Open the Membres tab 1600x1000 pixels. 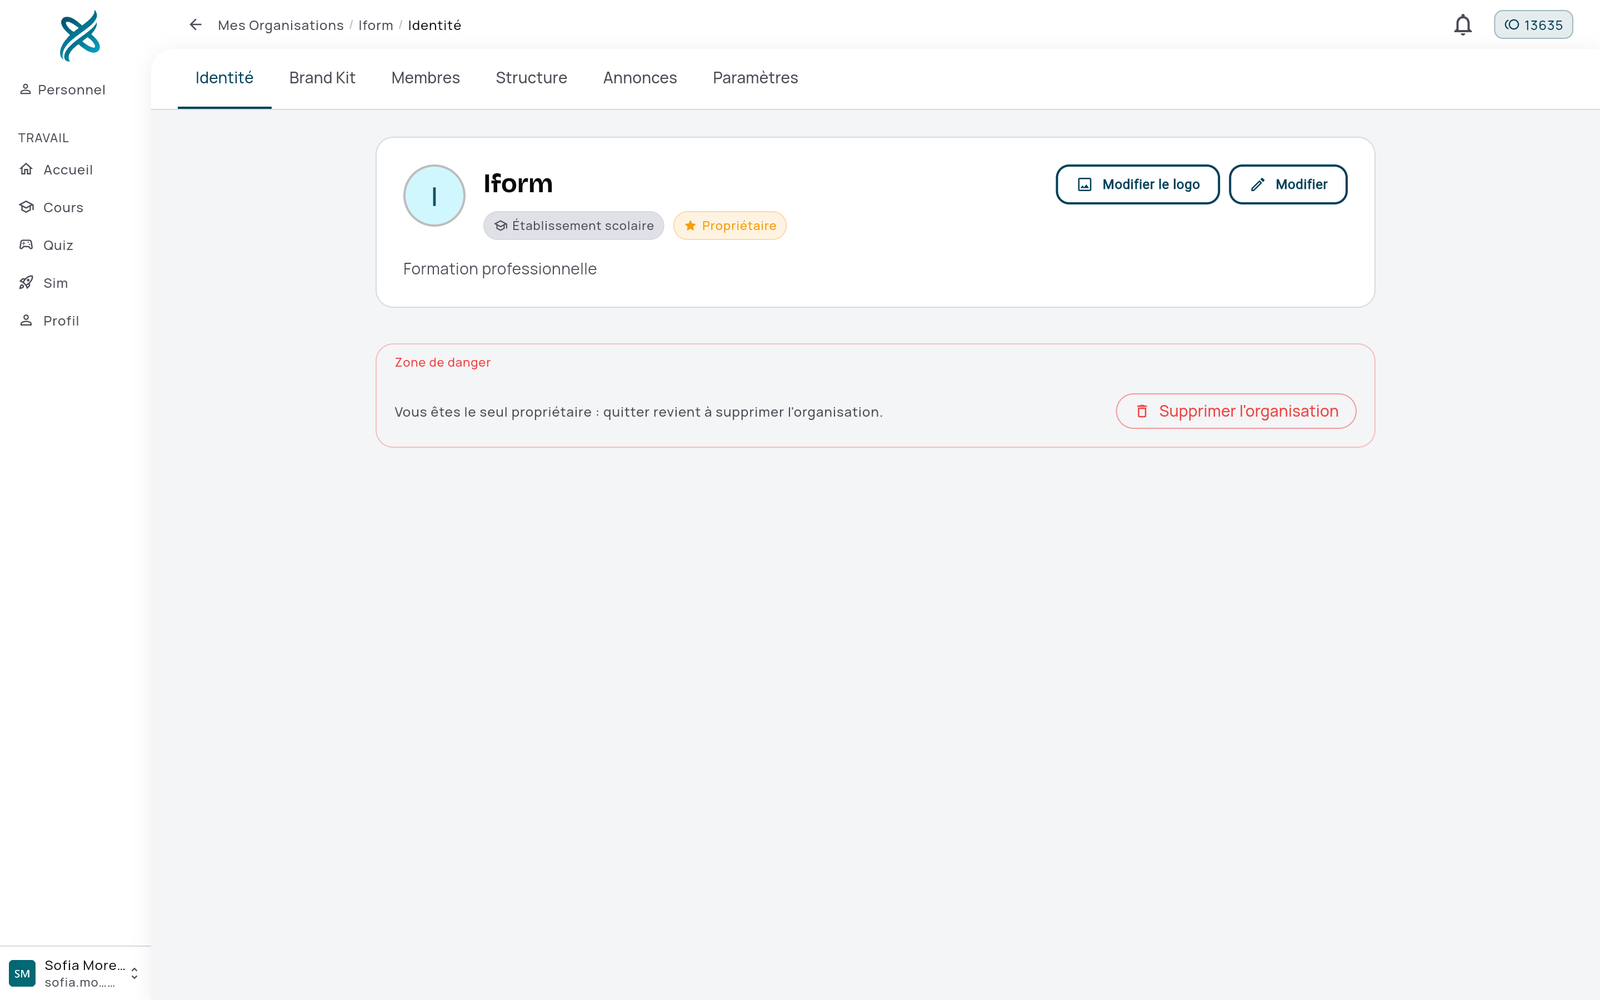[x=425, y=78]
